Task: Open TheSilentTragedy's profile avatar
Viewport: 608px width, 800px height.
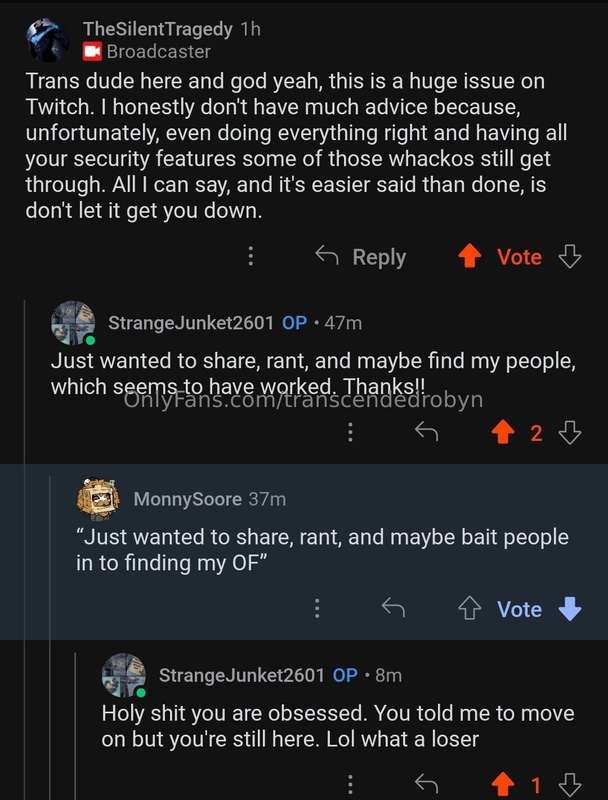Action: point(47,40)
